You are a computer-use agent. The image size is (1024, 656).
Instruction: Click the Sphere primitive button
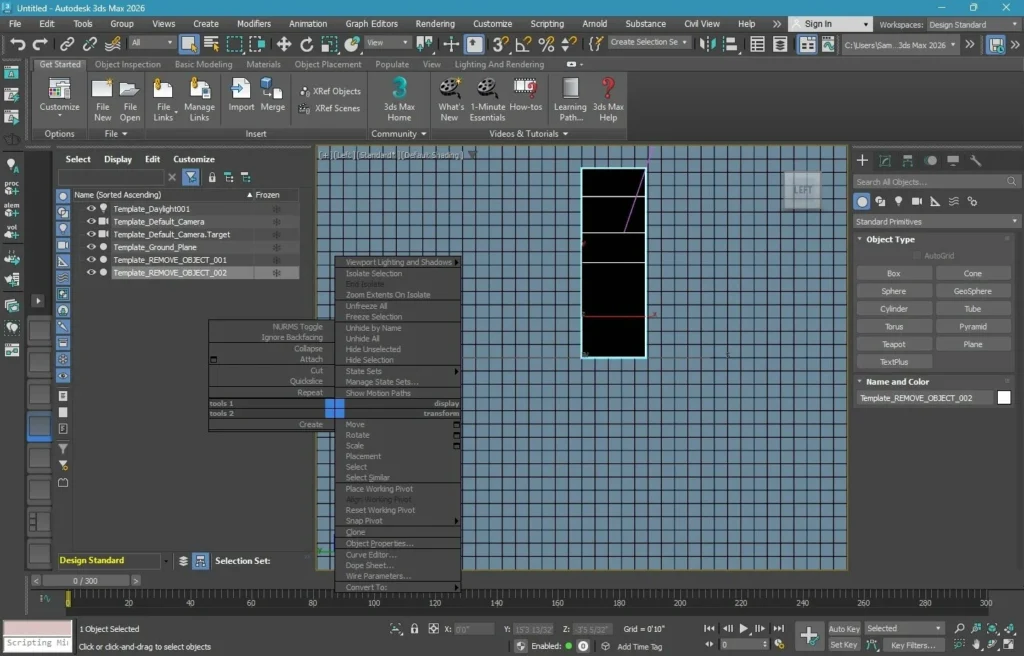[893, 291]
